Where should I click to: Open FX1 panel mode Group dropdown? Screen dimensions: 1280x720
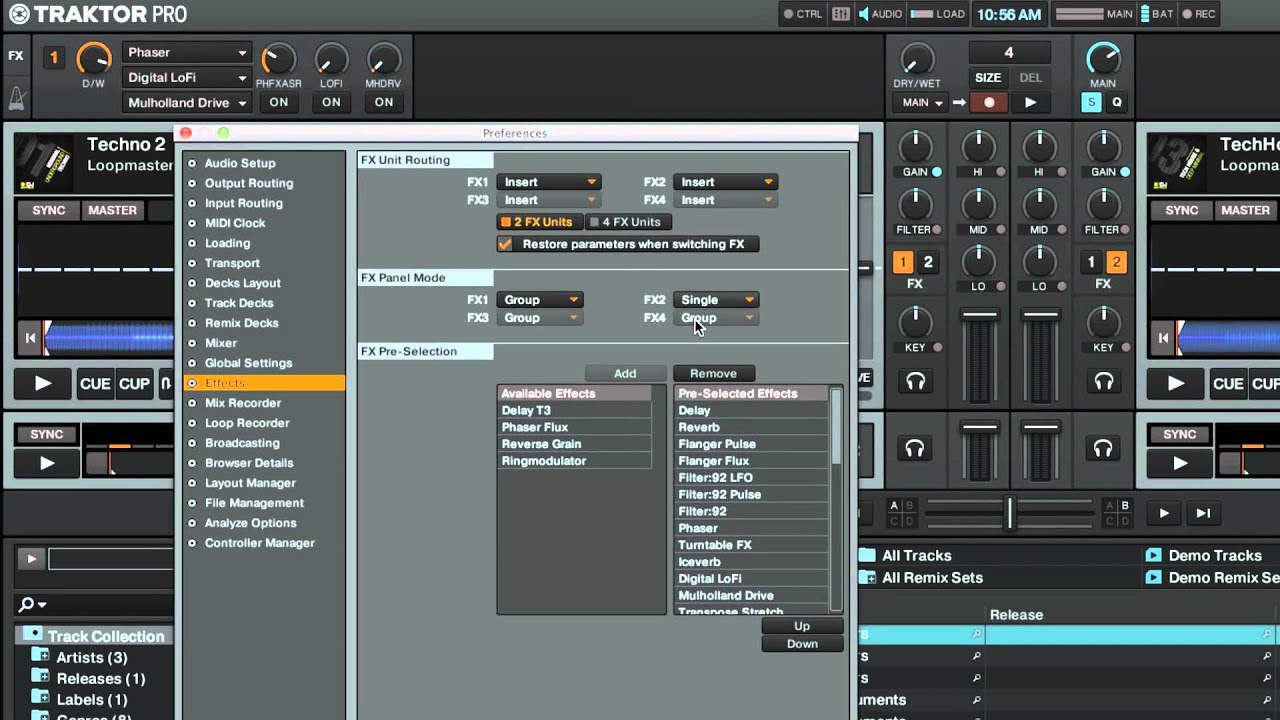(x=539, y=300)
